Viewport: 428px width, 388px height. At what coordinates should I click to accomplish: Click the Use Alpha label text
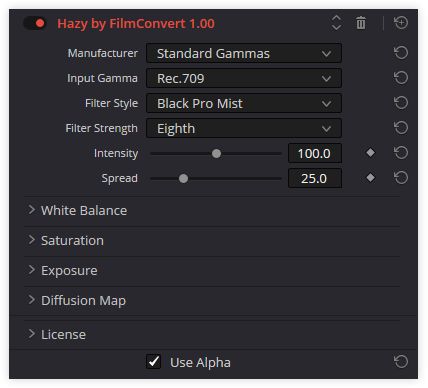point(200,362)
